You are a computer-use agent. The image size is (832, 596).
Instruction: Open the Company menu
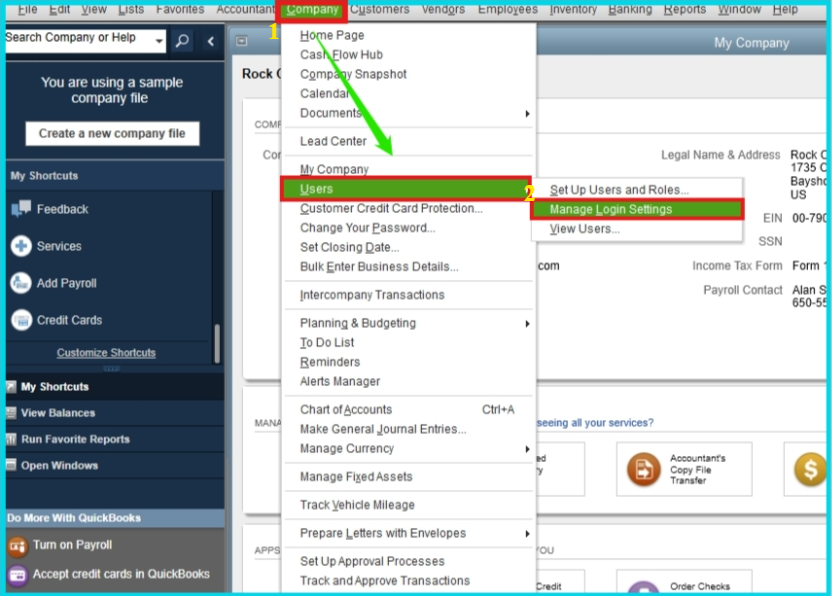(312, 10)
